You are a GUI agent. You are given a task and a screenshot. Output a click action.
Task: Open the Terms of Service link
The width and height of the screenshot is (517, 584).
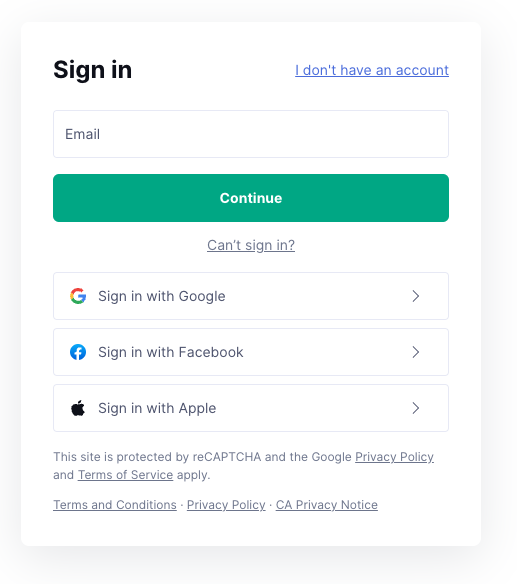pos(126,475)
